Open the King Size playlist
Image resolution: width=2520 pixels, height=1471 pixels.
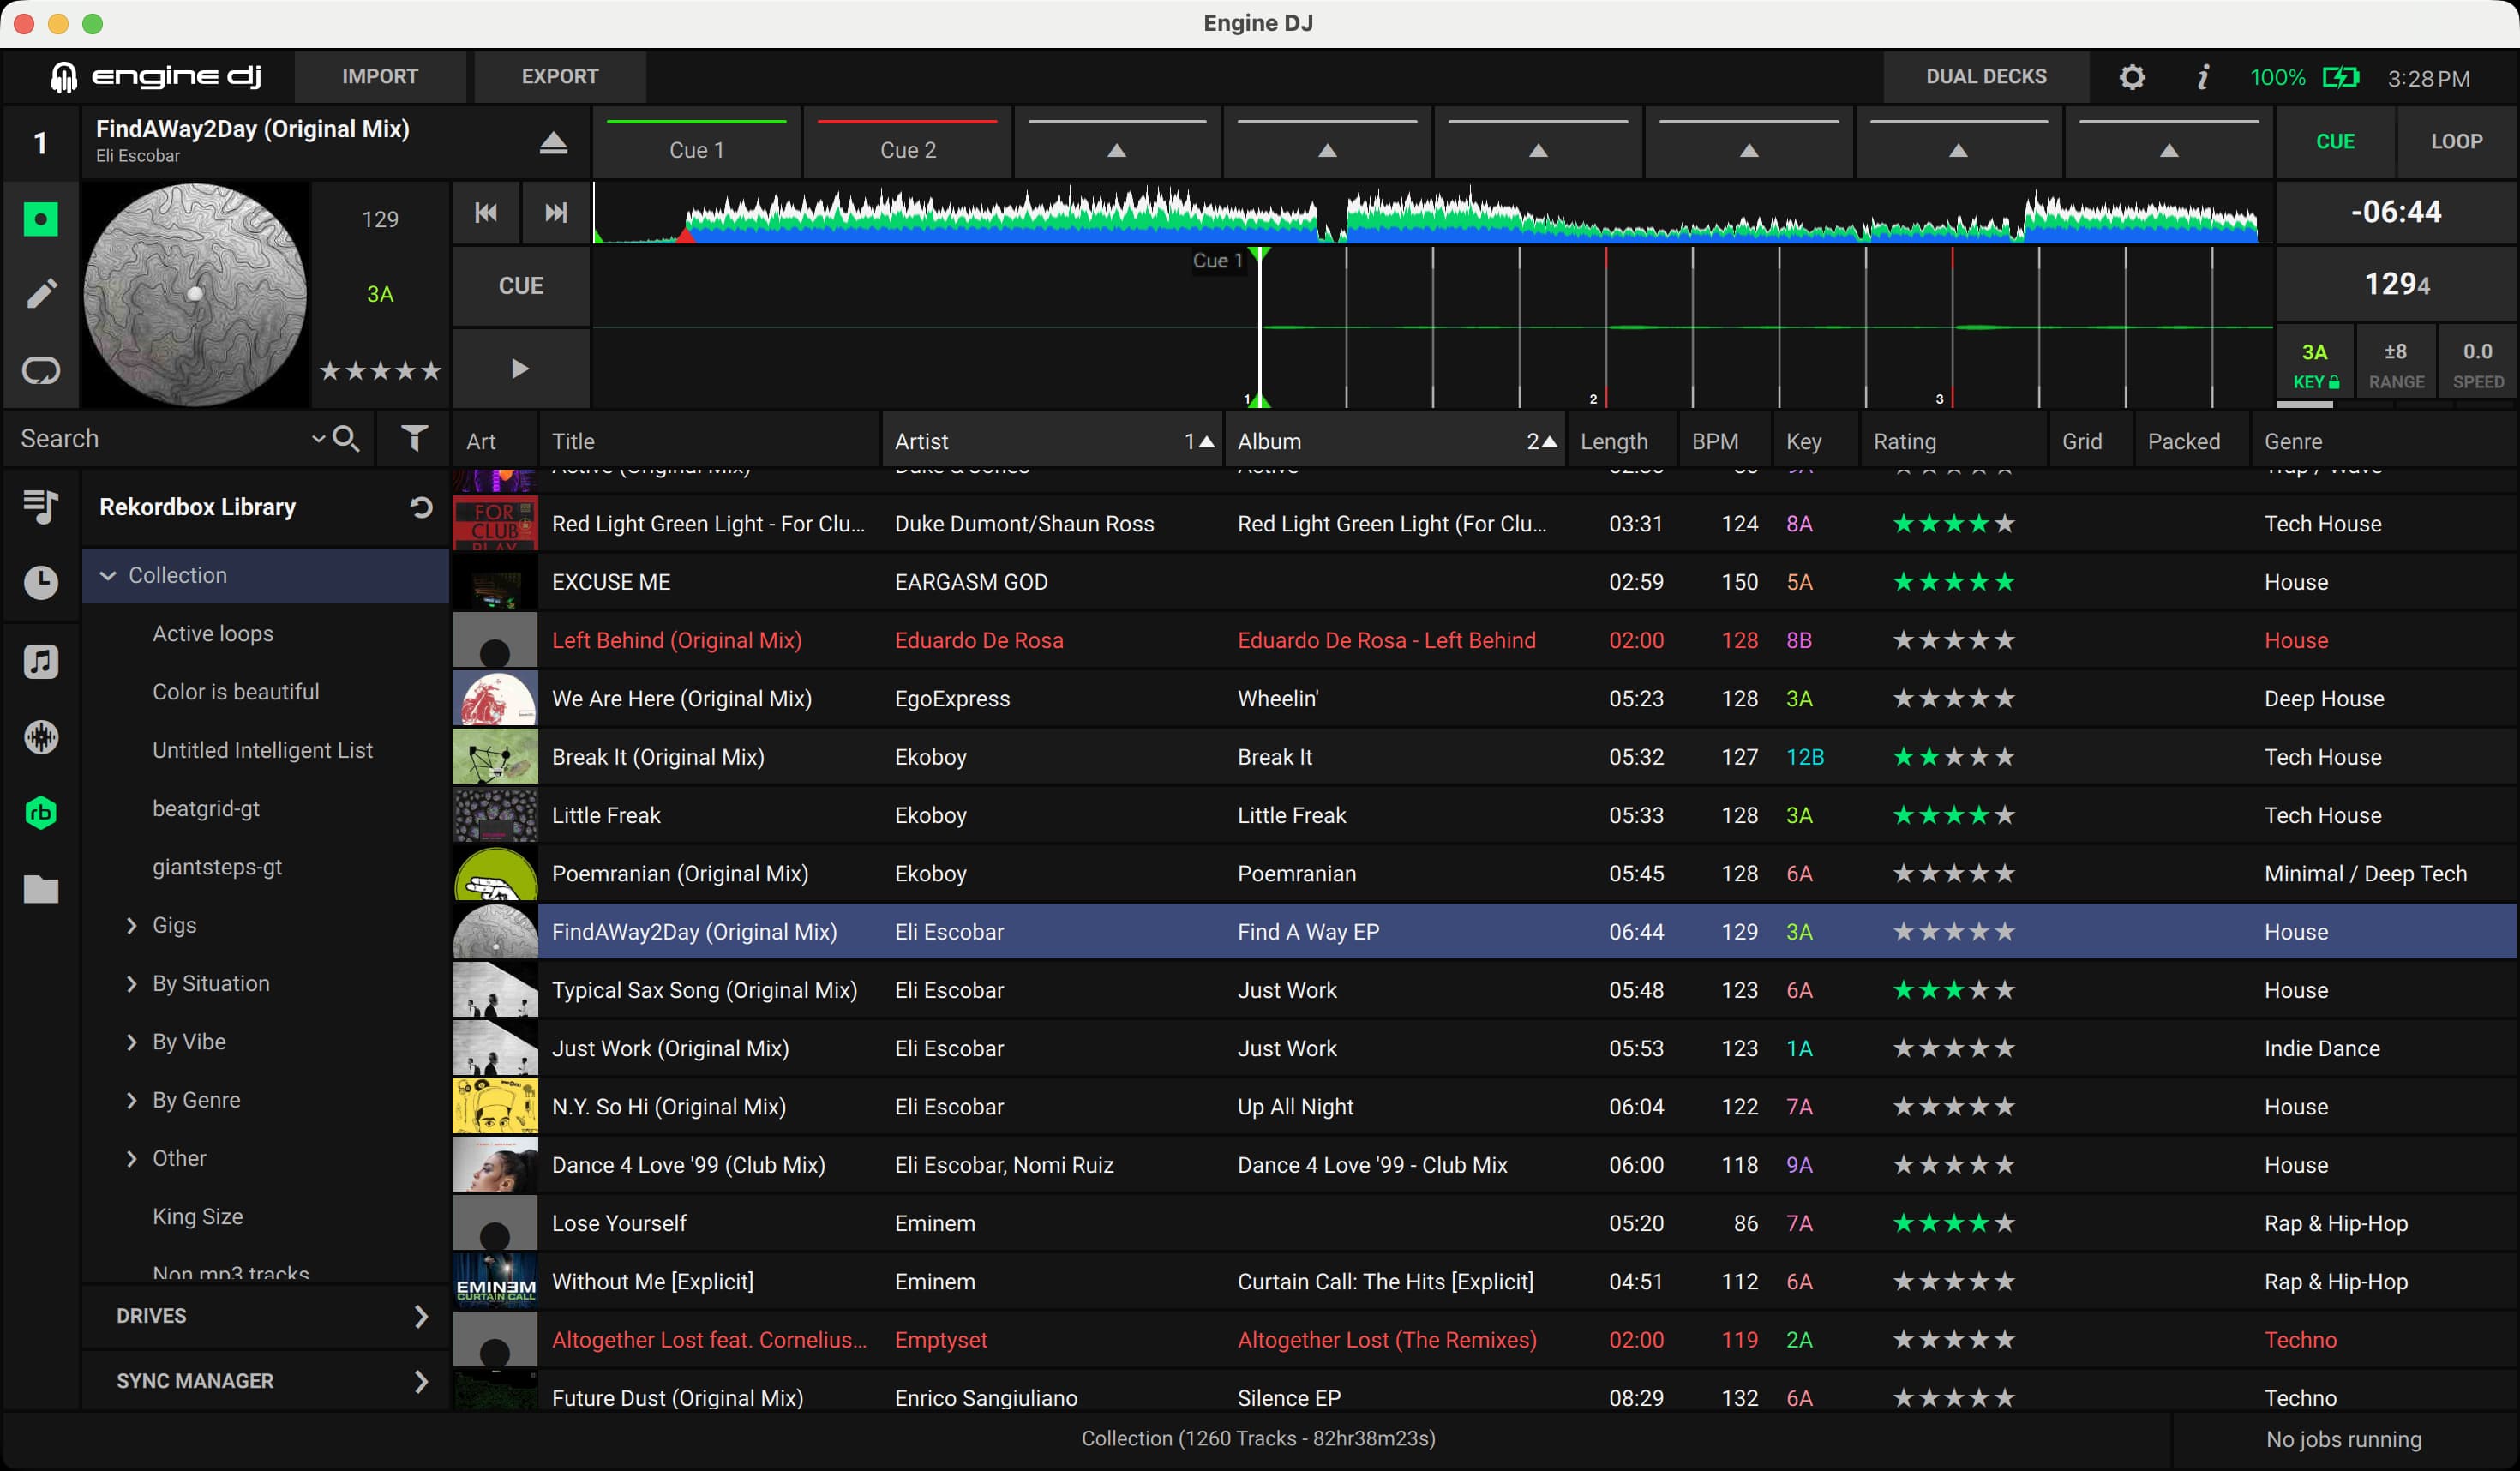tap(197, 1217)
